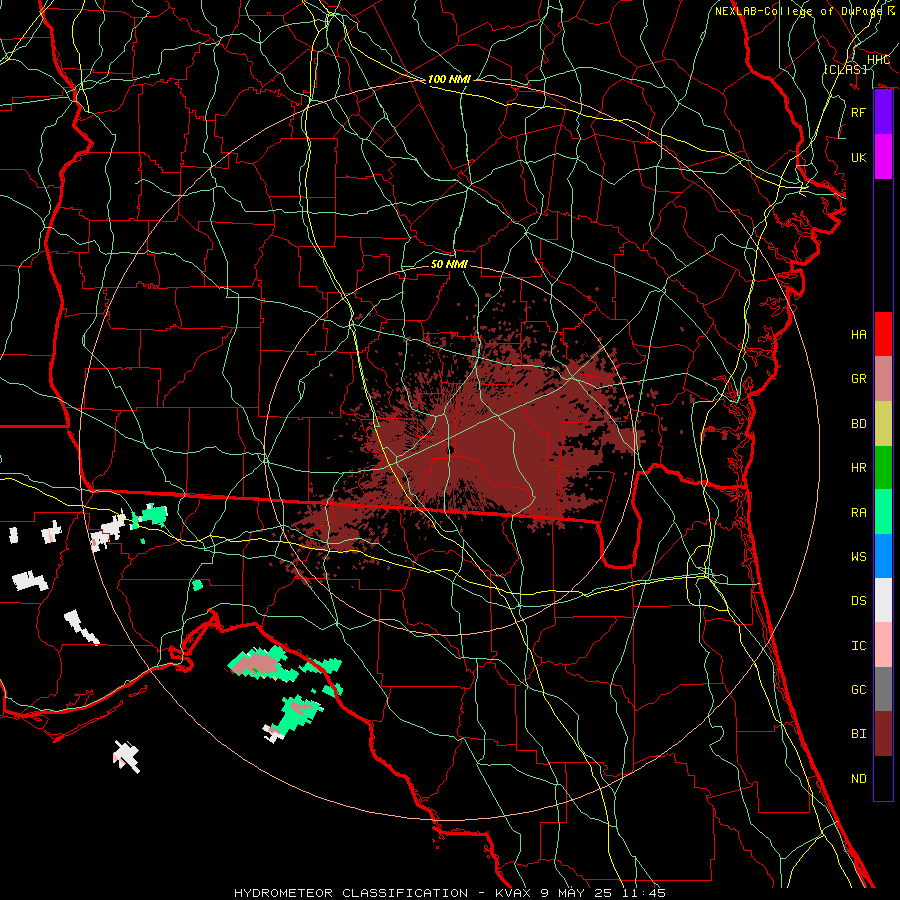
Task: Select the GR pink legend swatch
Action: pos(883,379)
